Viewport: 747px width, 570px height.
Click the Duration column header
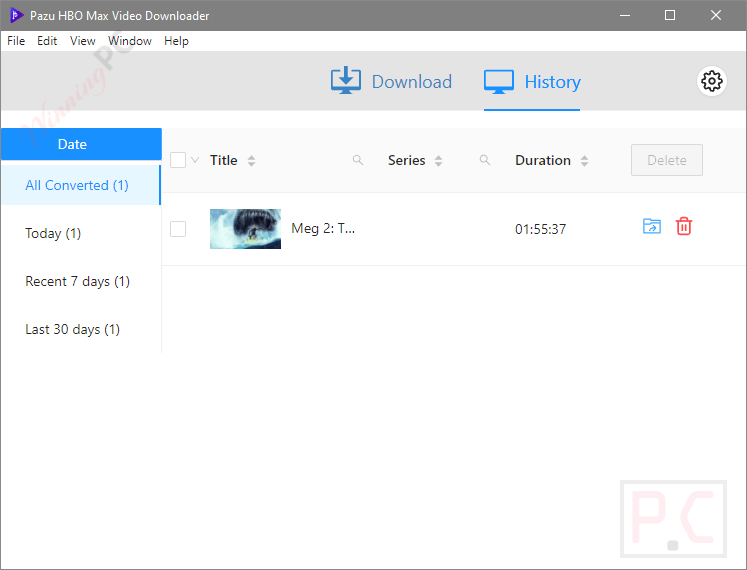pos(543,160)
